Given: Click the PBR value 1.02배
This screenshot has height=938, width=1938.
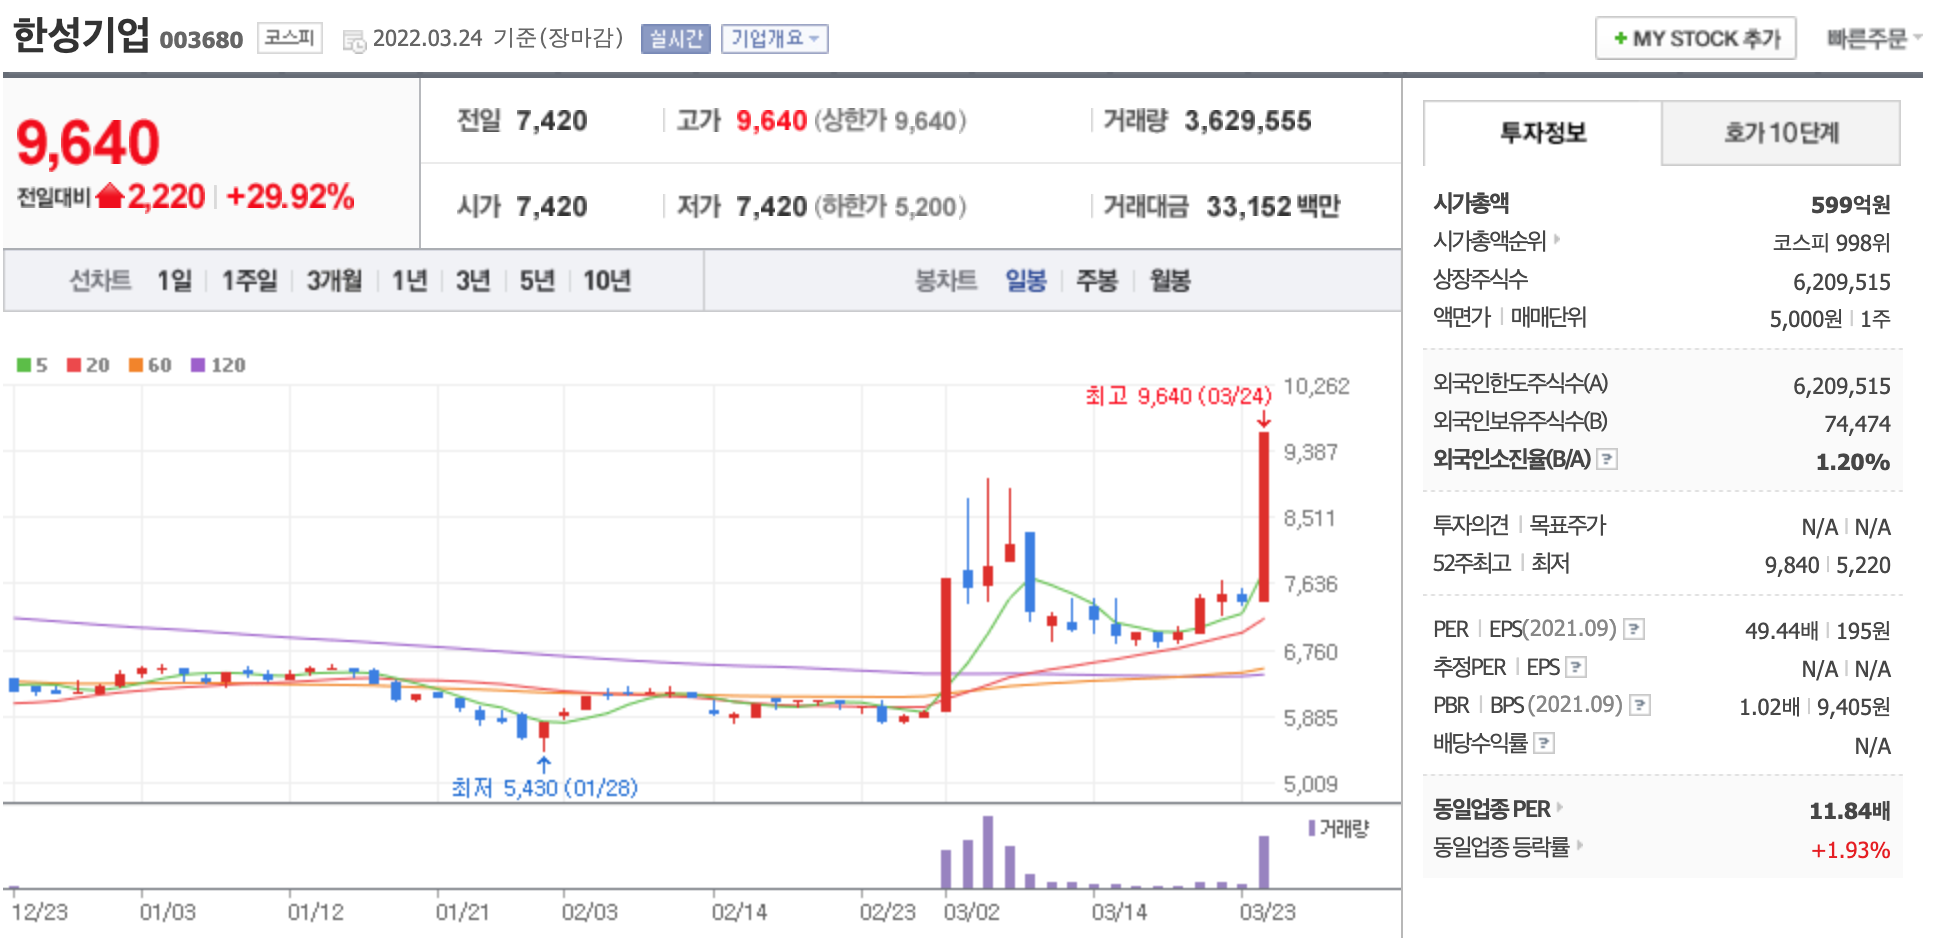Looking at the screenshot, I should pos(1769,707).
